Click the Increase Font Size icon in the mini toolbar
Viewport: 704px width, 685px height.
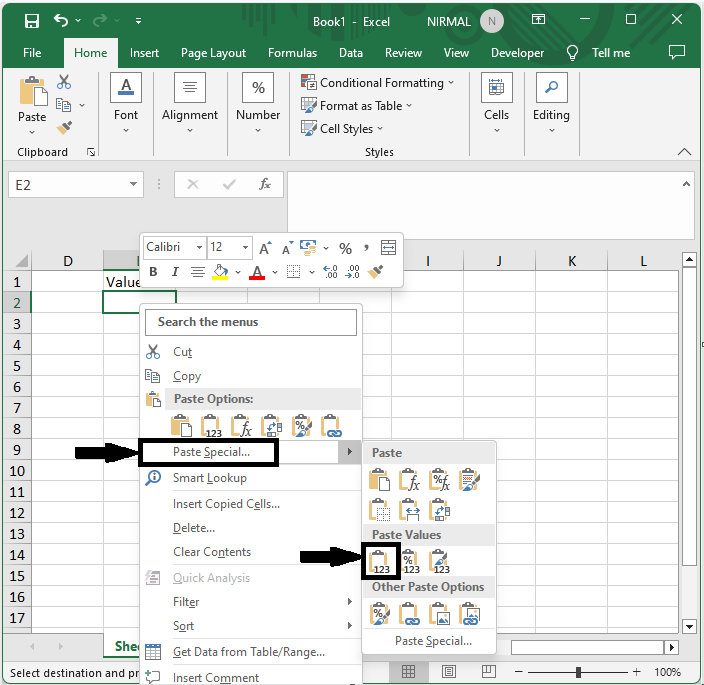265,248
